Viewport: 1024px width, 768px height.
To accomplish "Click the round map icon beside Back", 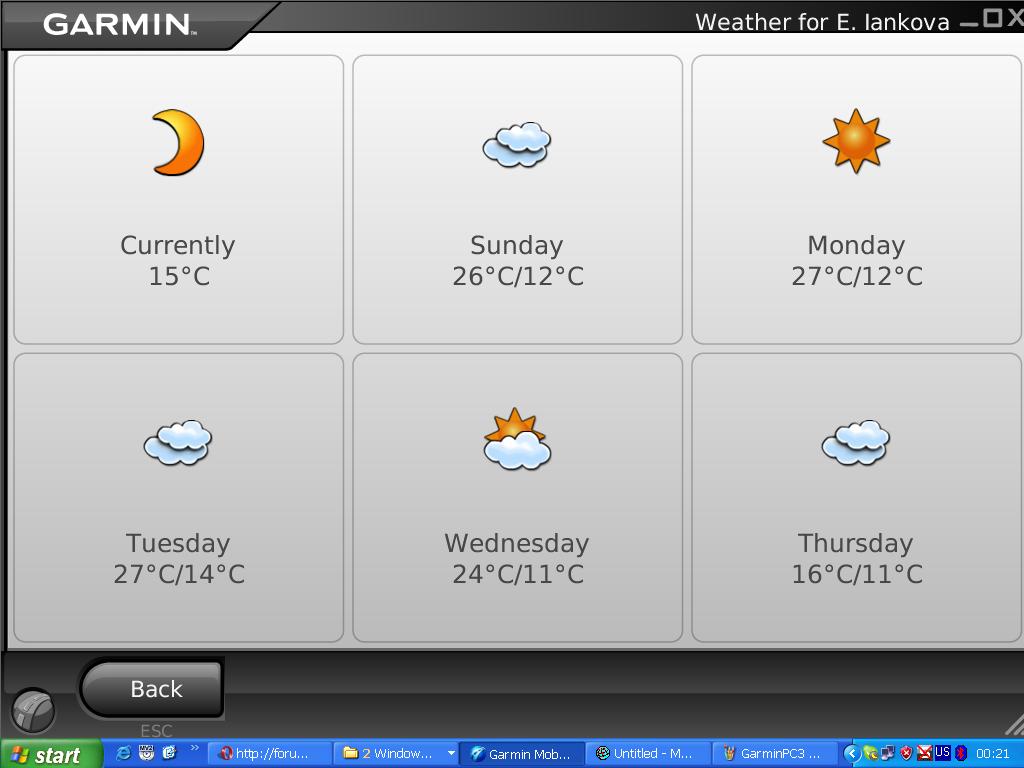I will [33, 711].
